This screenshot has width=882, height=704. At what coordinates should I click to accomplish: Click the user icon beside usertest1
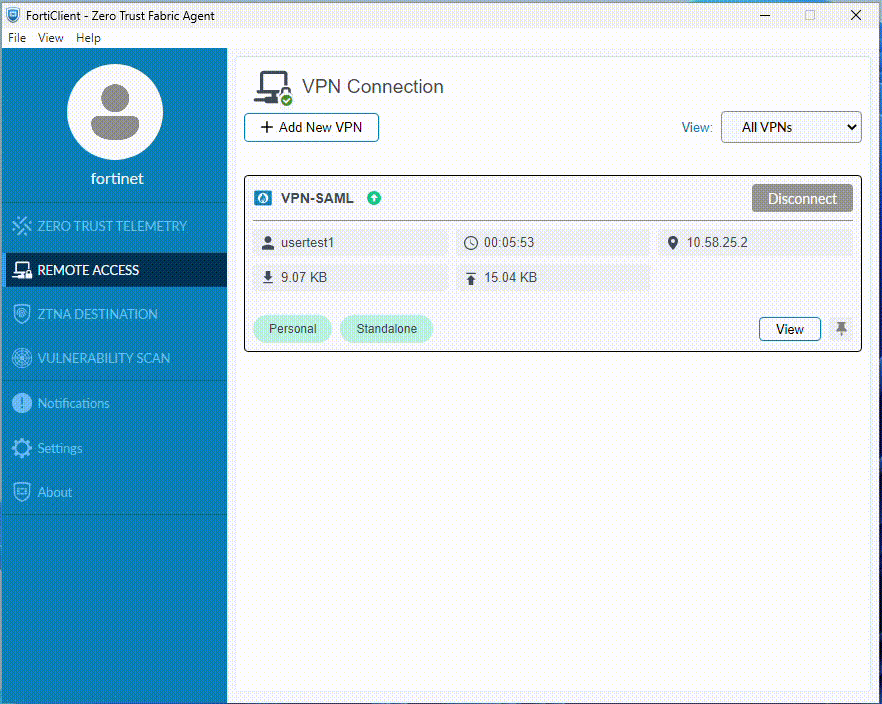pyautogui.click(x=268, y=243)
